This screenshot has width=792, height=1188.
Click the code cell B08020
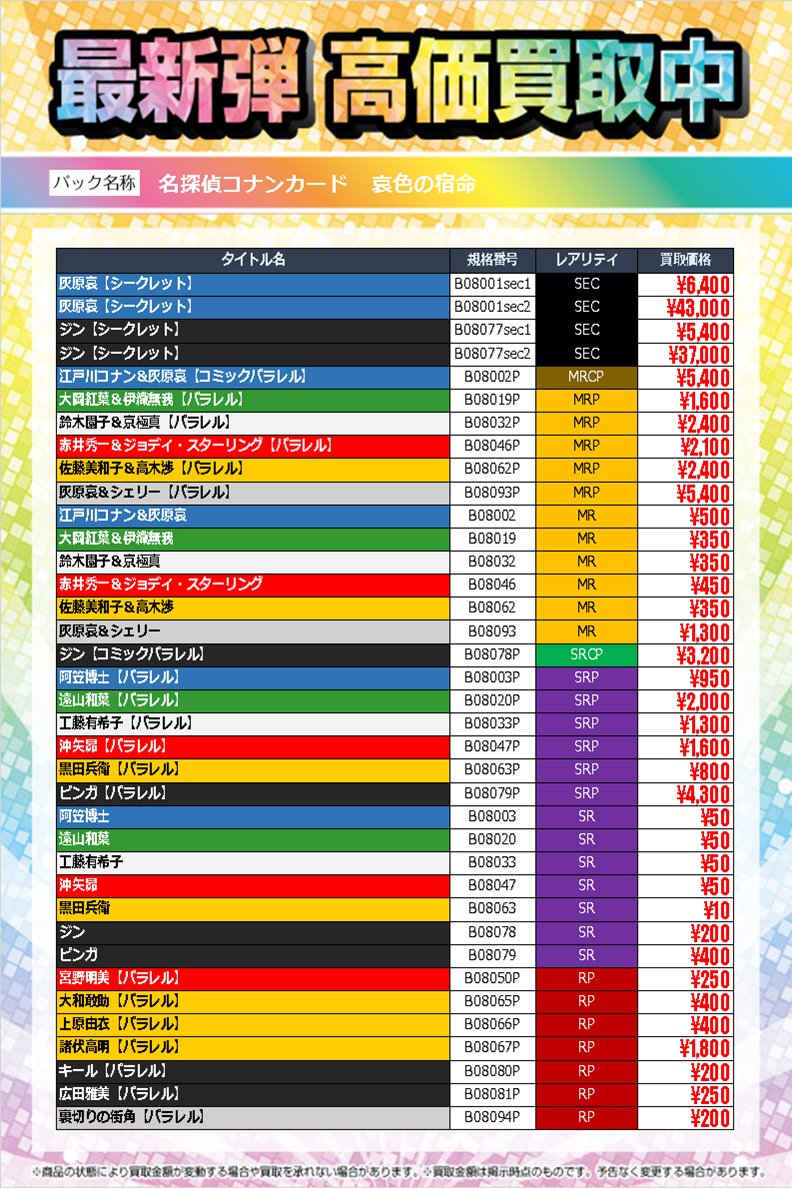coord(493,839)
